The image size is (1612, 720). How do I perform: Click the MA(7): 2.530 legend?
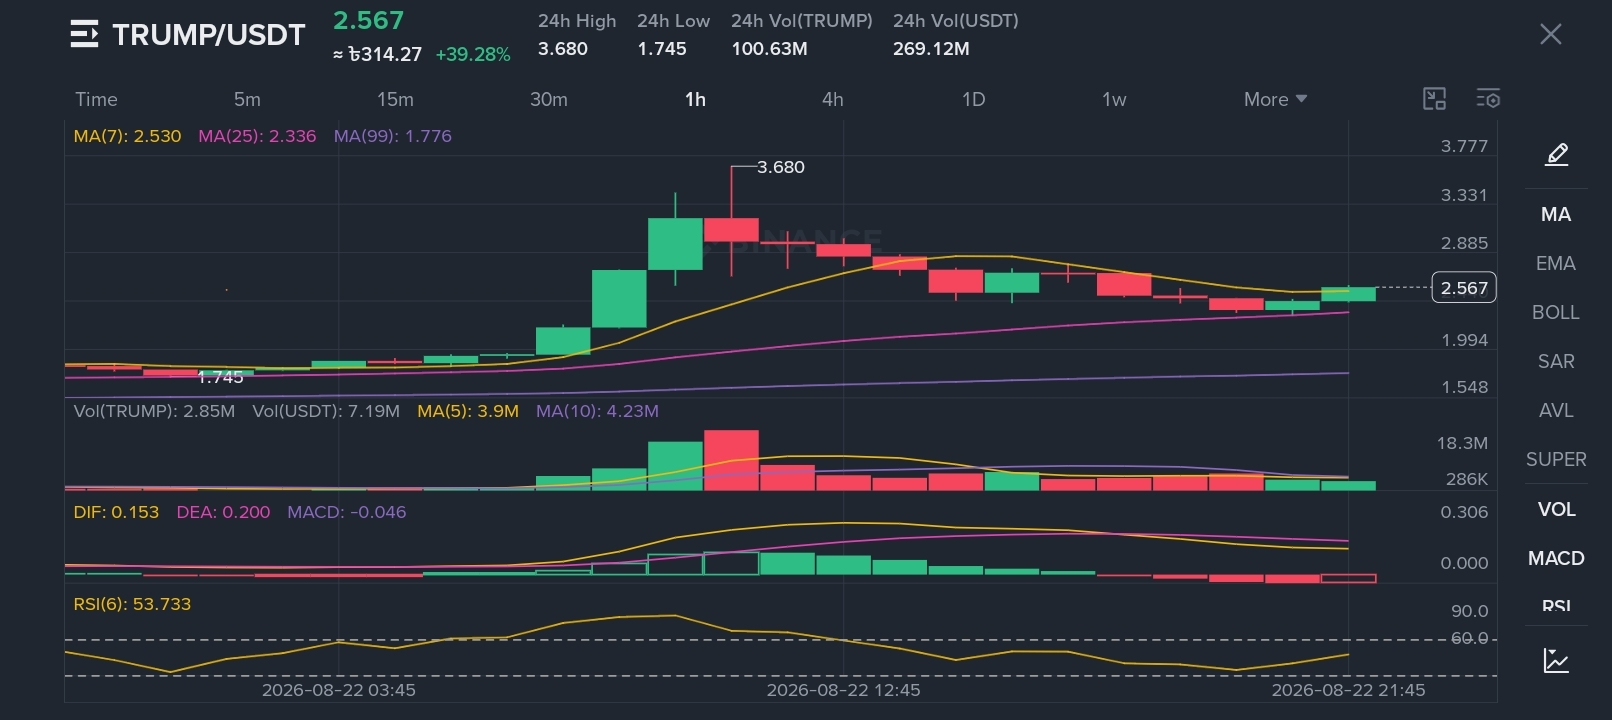point(127,136)
